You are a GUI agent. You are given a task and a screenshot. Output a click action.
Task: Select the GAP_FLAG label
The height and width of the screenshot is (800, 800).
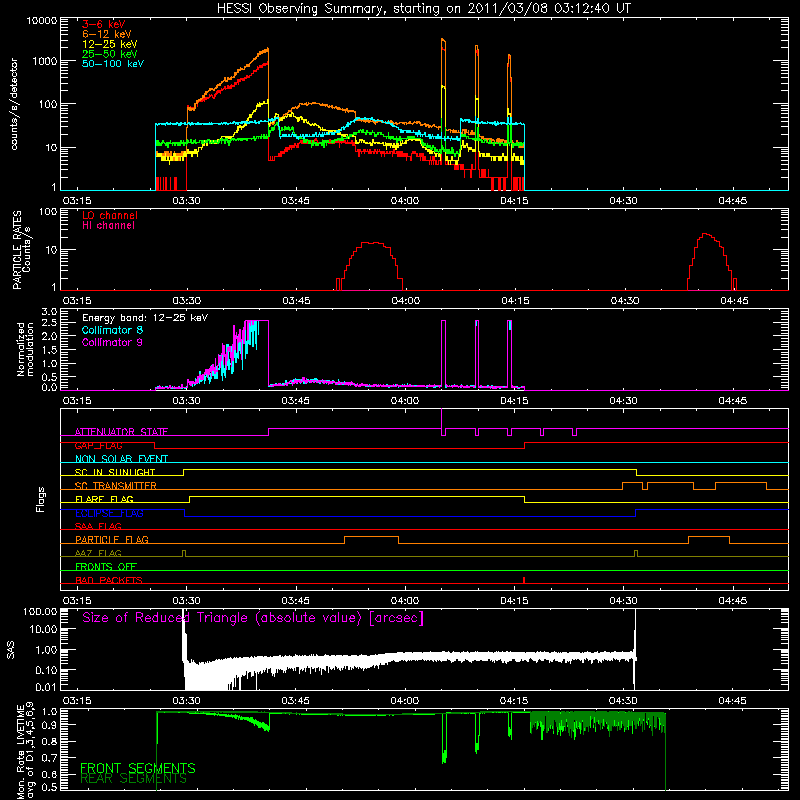98,445
